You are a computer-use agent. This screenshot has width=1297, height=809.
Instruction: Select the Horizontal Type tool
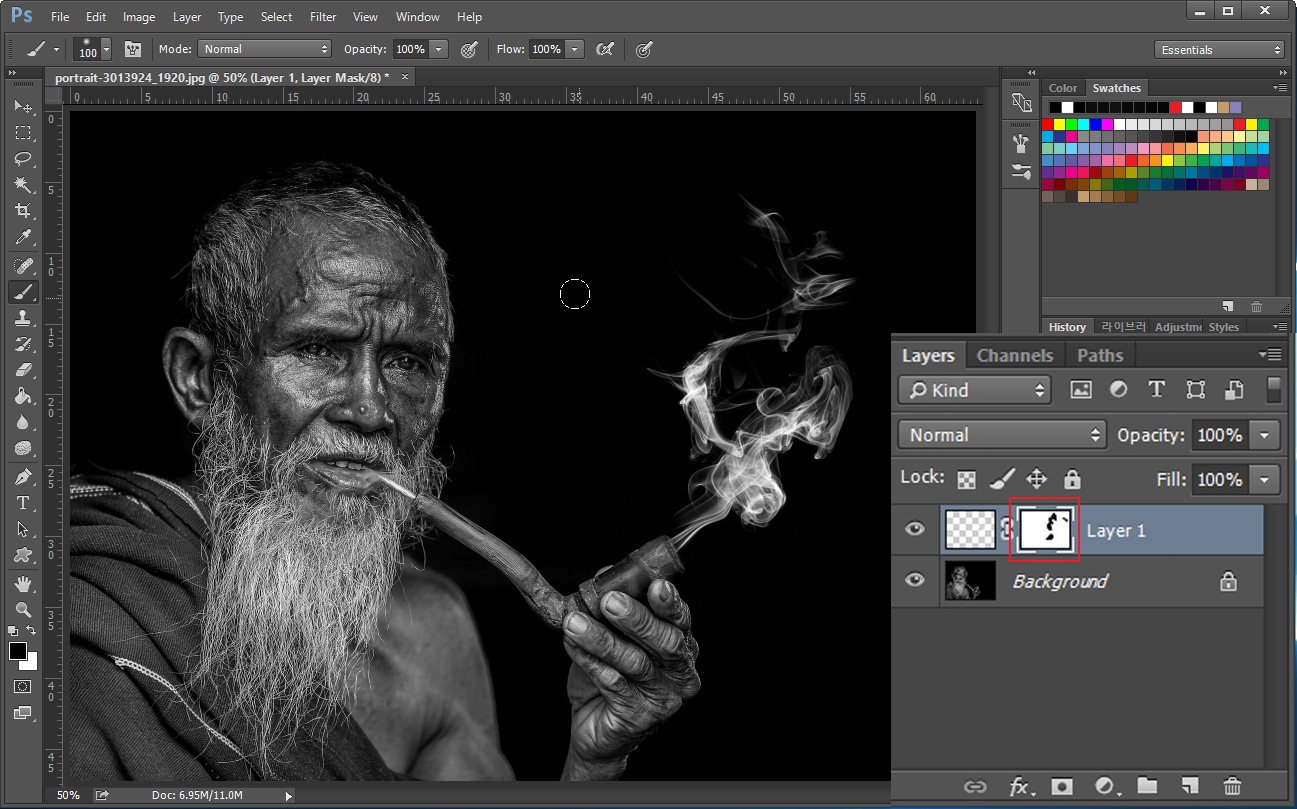pyautogui.click(x=22, y=503)
